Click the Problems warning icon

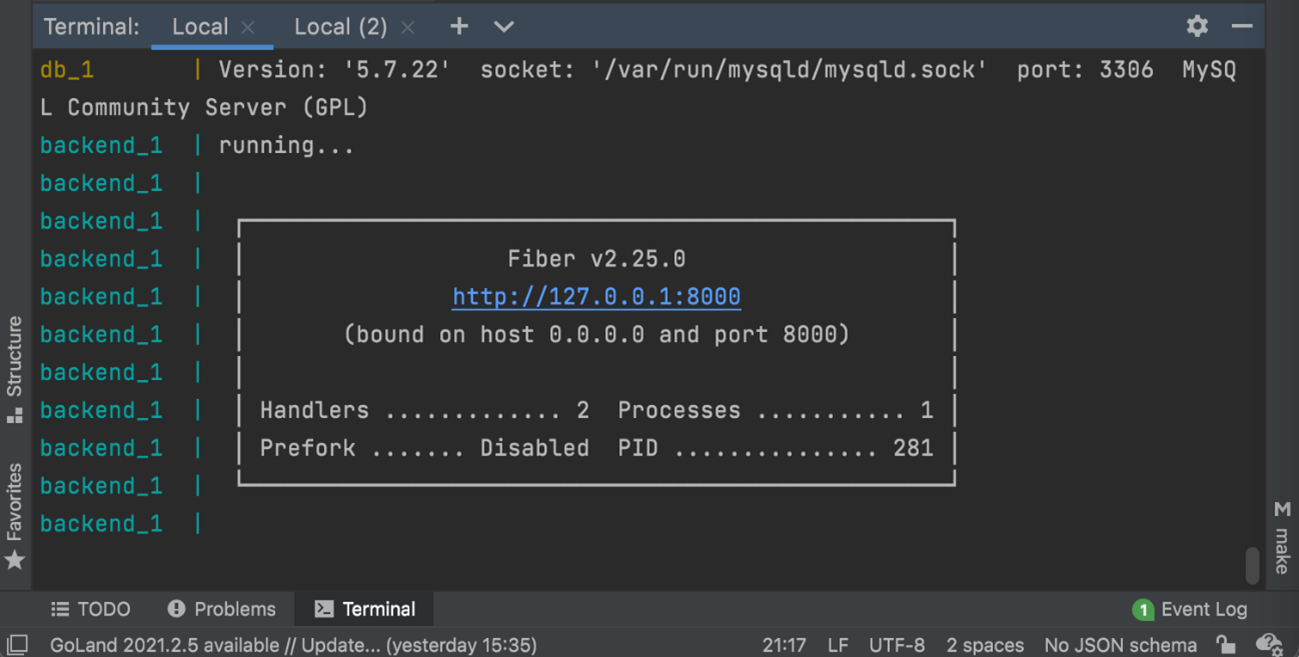pyautogui.click(x=177, y=609)
